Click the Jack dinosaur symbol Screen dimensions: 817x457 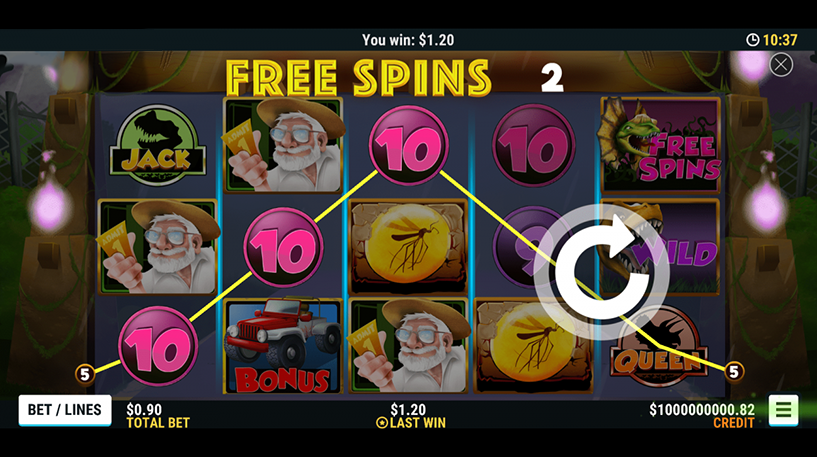(157, 145)
